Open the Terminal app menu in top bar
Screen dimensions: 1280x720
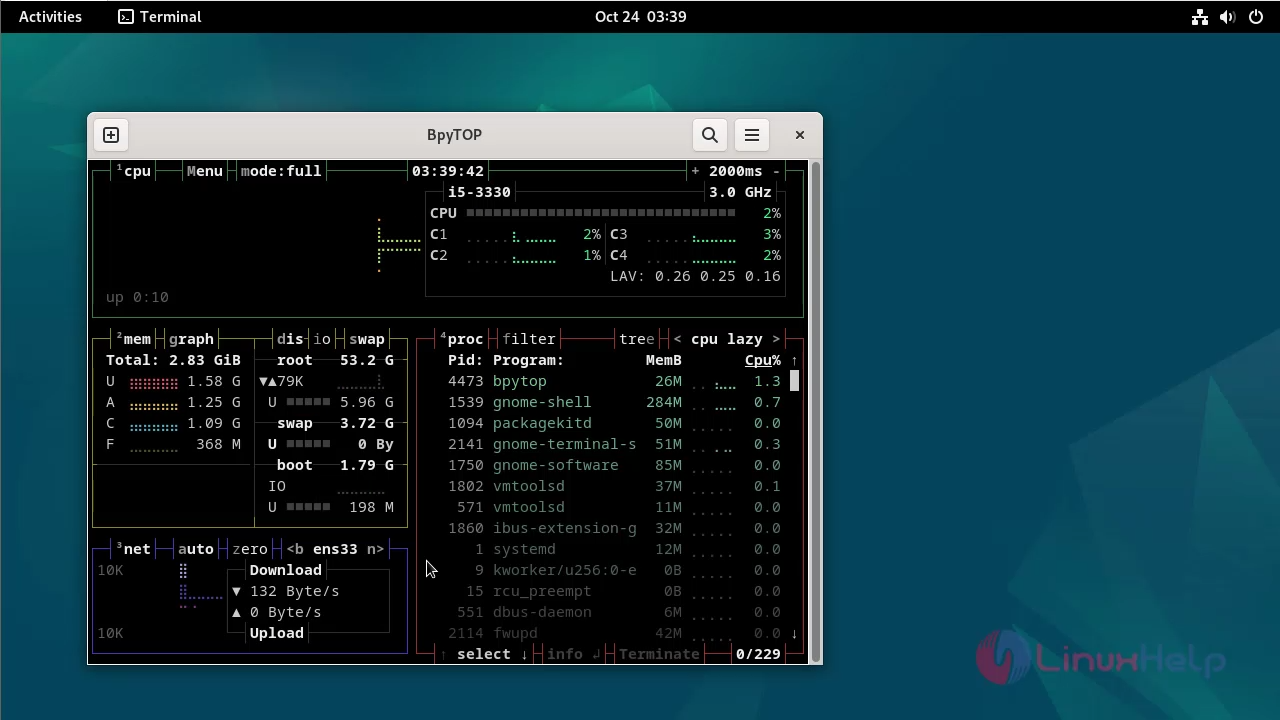click(x=160, y=16)
